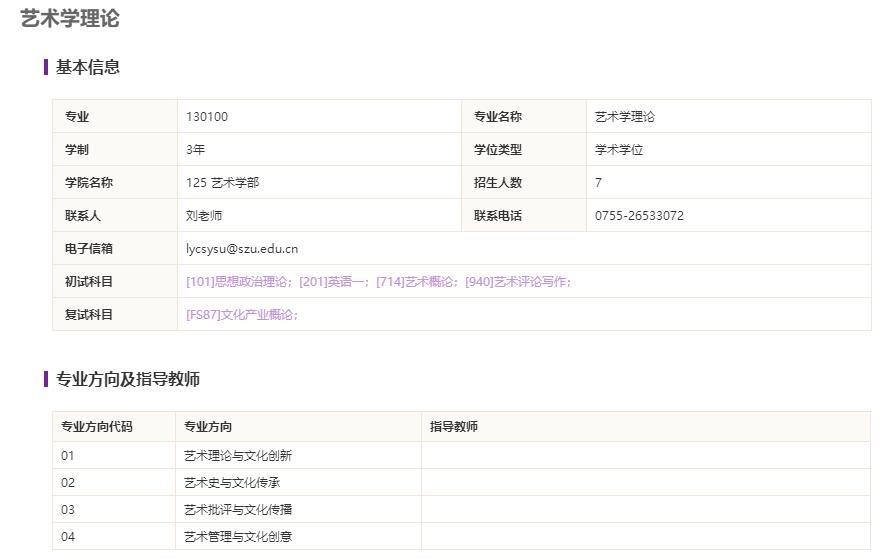Select the [940]艺术评论写作 subject link

pos(517,282)
